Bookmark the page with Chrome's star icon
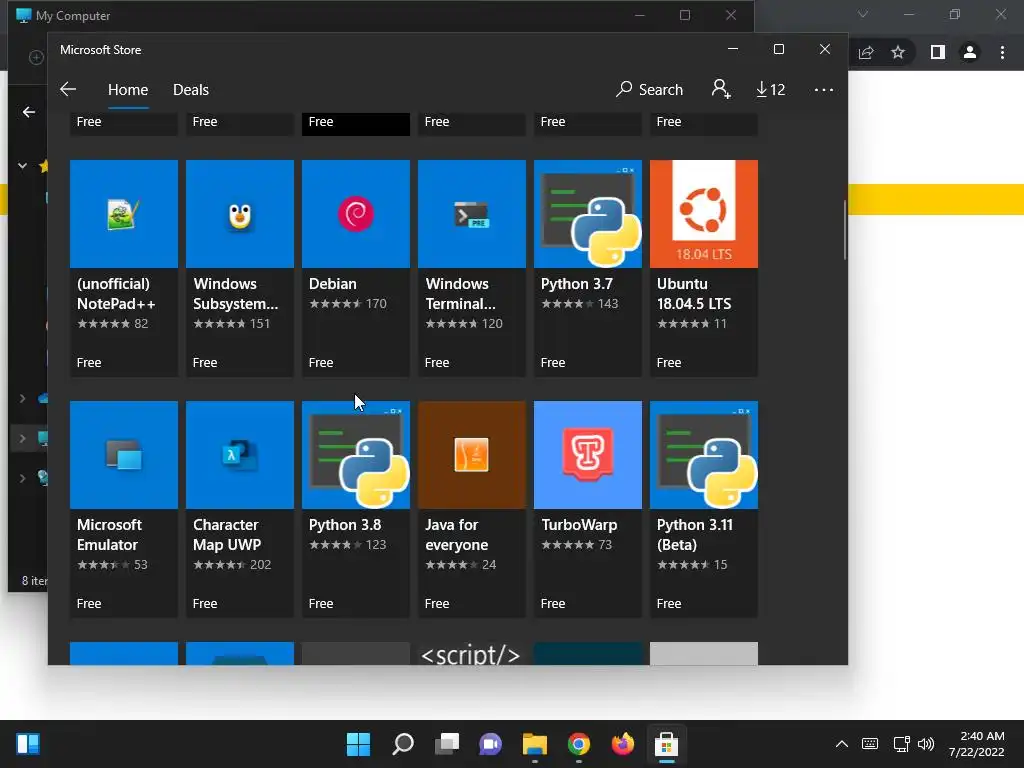 898,52
